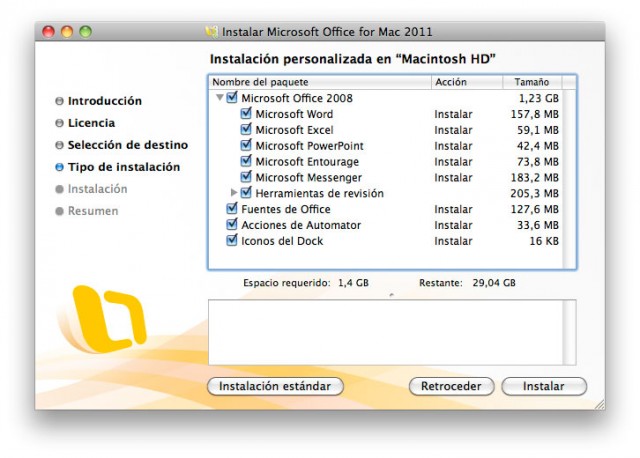Uncheck the Microsoft PowerPoint checkbox

tap(246, 145)
